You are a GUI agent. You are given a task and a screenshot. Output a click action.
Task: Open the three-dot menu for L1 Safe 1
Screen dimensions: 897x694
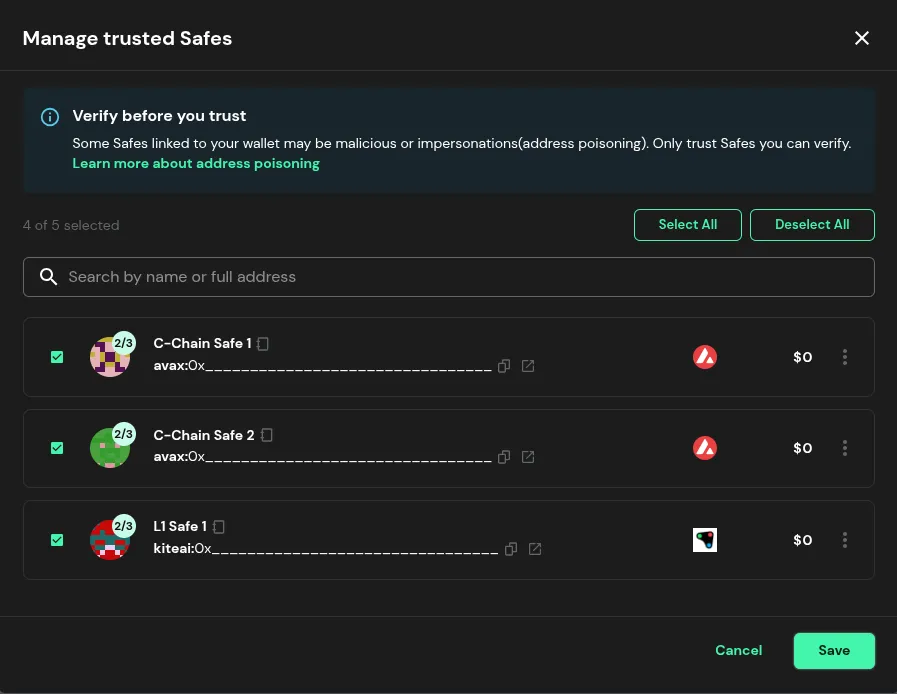[845, 540]
